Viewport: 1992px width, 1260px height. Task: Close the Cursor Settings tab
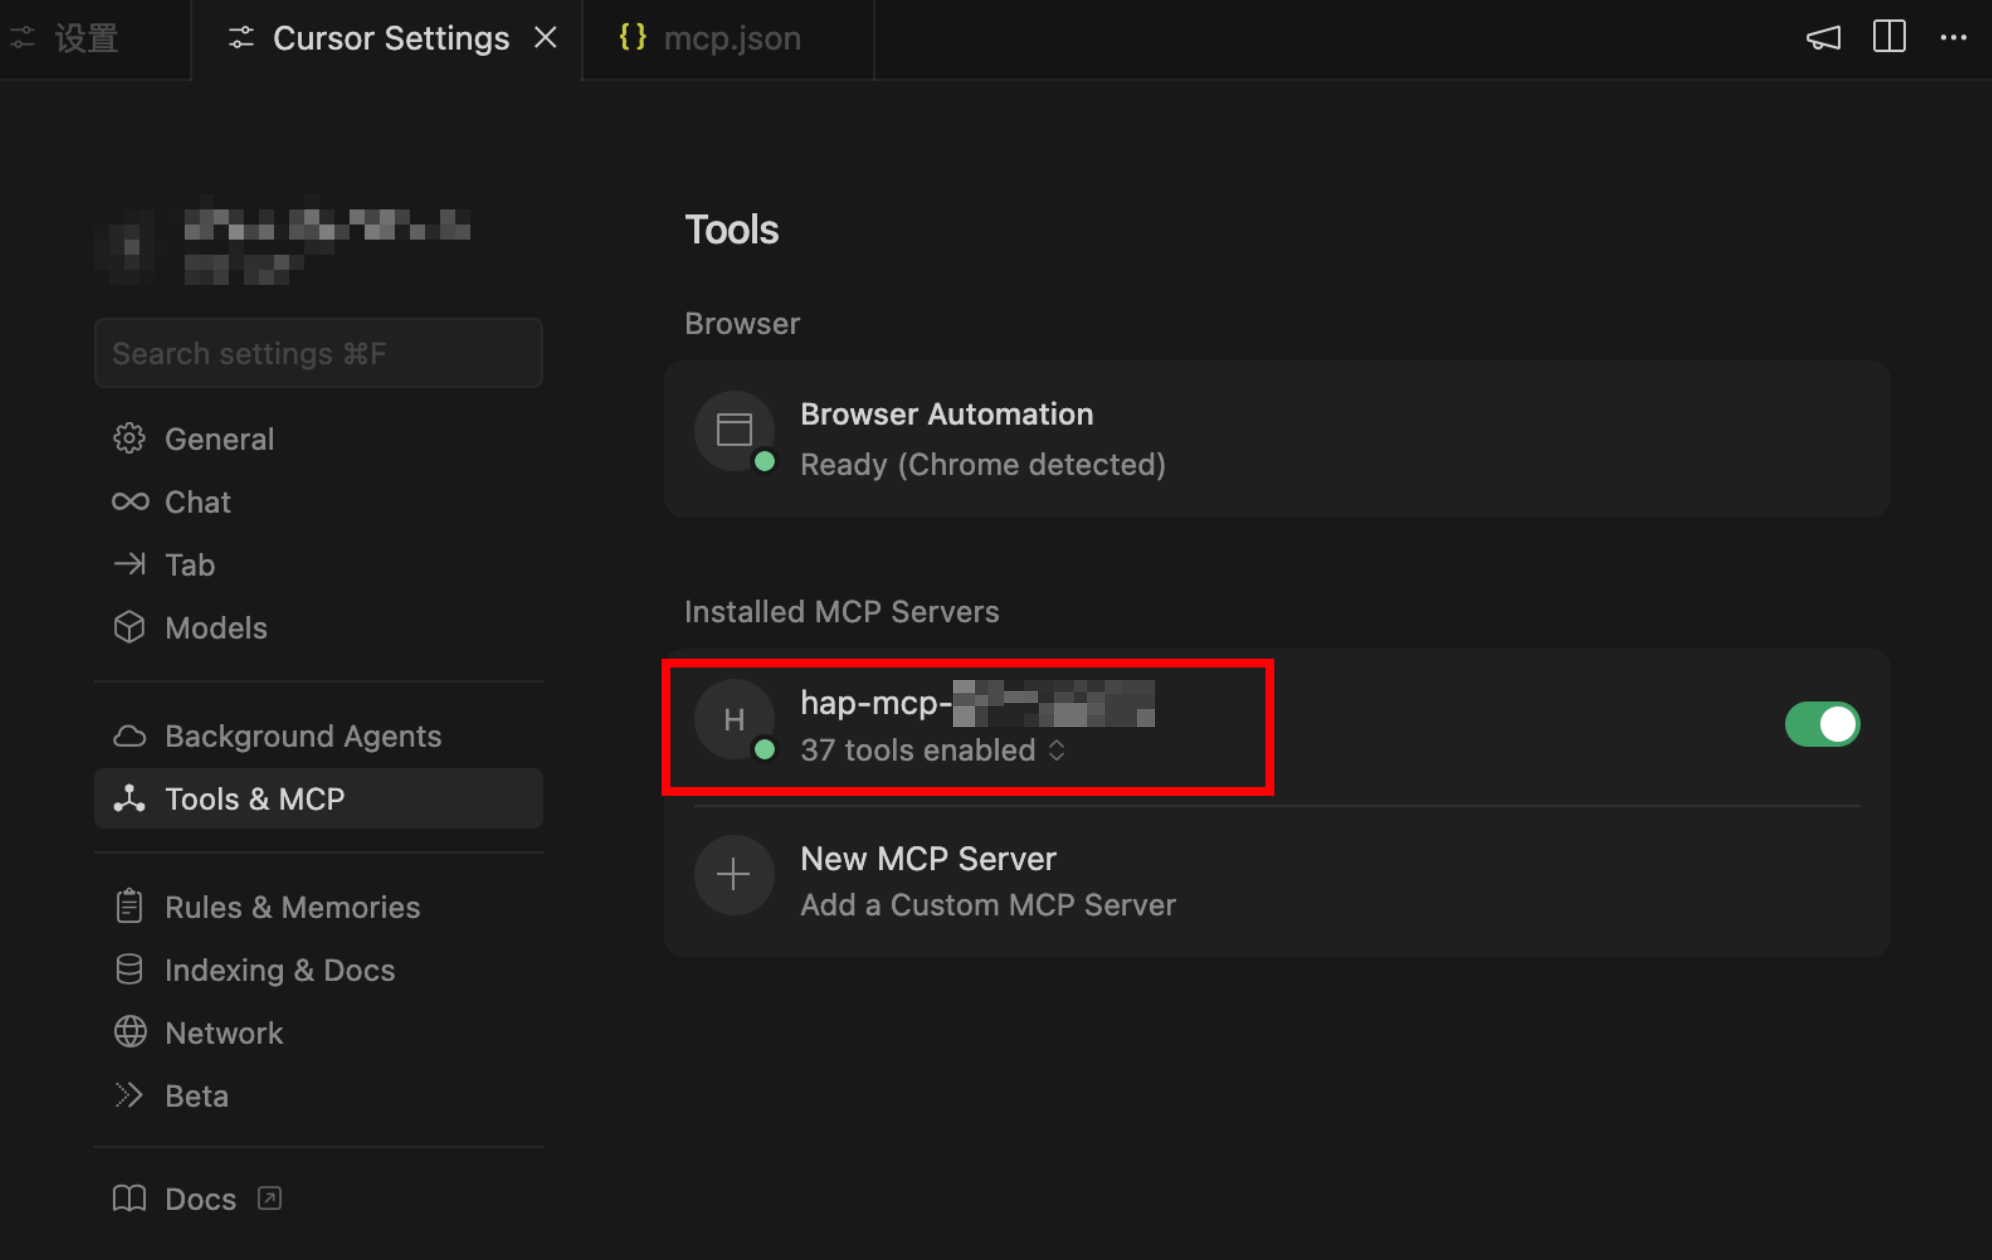(x=545, y=38)
